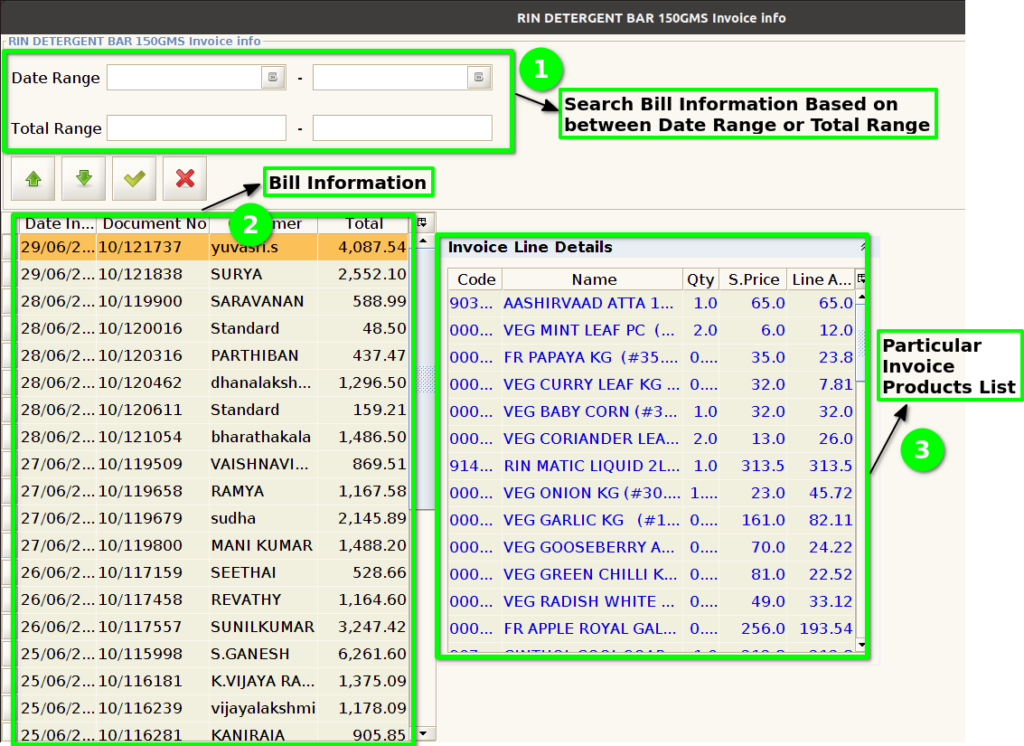Image resolution: width=1024 pixels, height=746 pixels.
Task: Click FR PAPAYA KG invoice line
Action: (x=651, y=357)
